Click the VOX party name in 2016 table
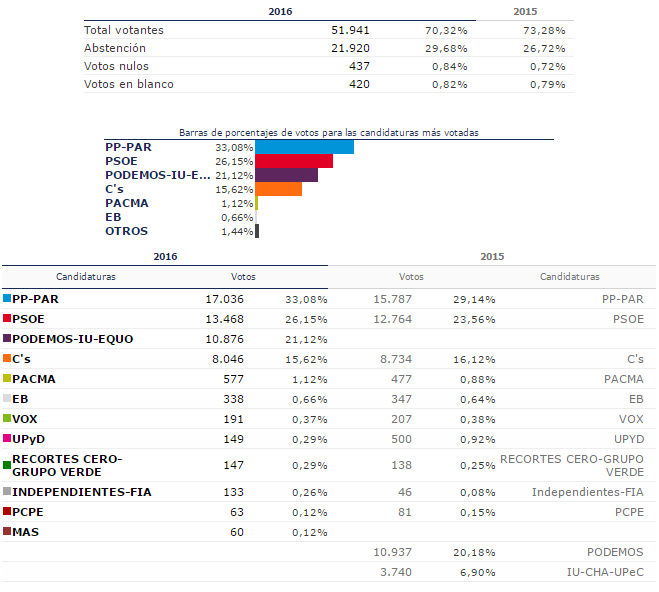Screen dimensions: 659x592 coord(25,419)
